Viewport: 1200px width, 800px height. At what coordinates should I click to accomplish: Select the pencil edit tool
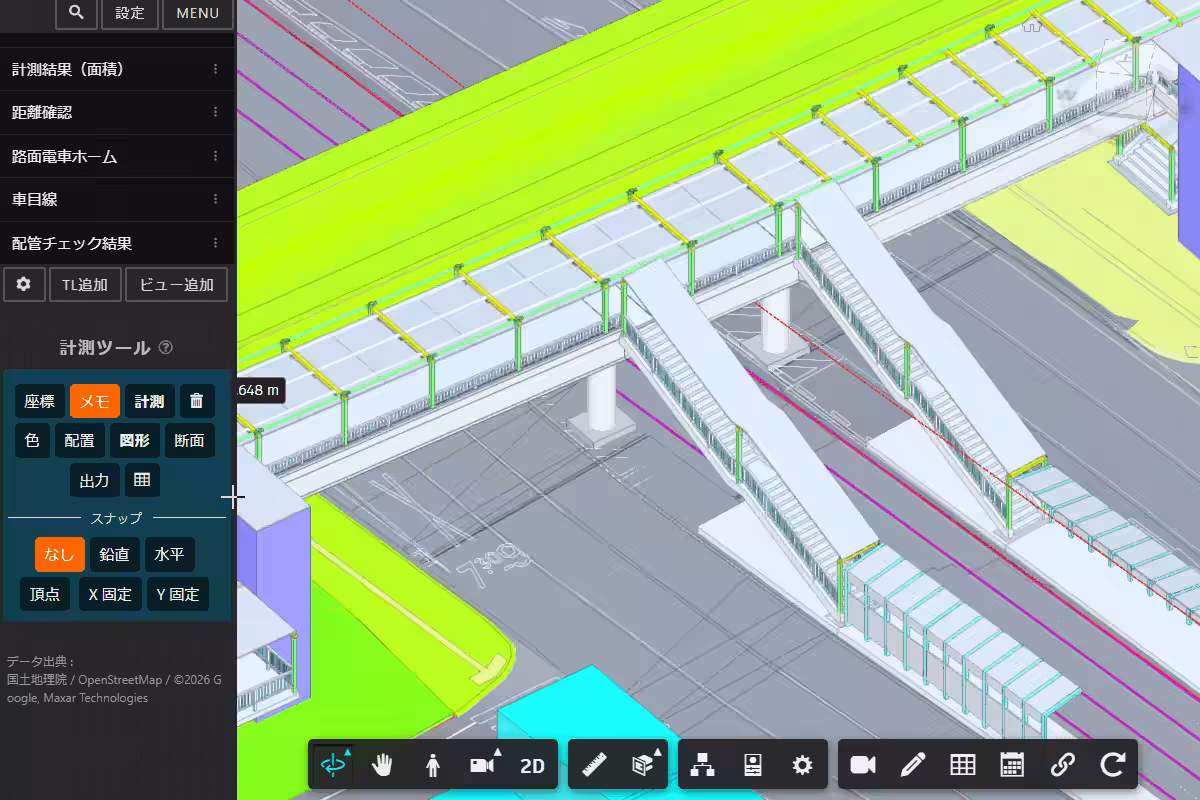pyautogui.click(x=913, y=765)
